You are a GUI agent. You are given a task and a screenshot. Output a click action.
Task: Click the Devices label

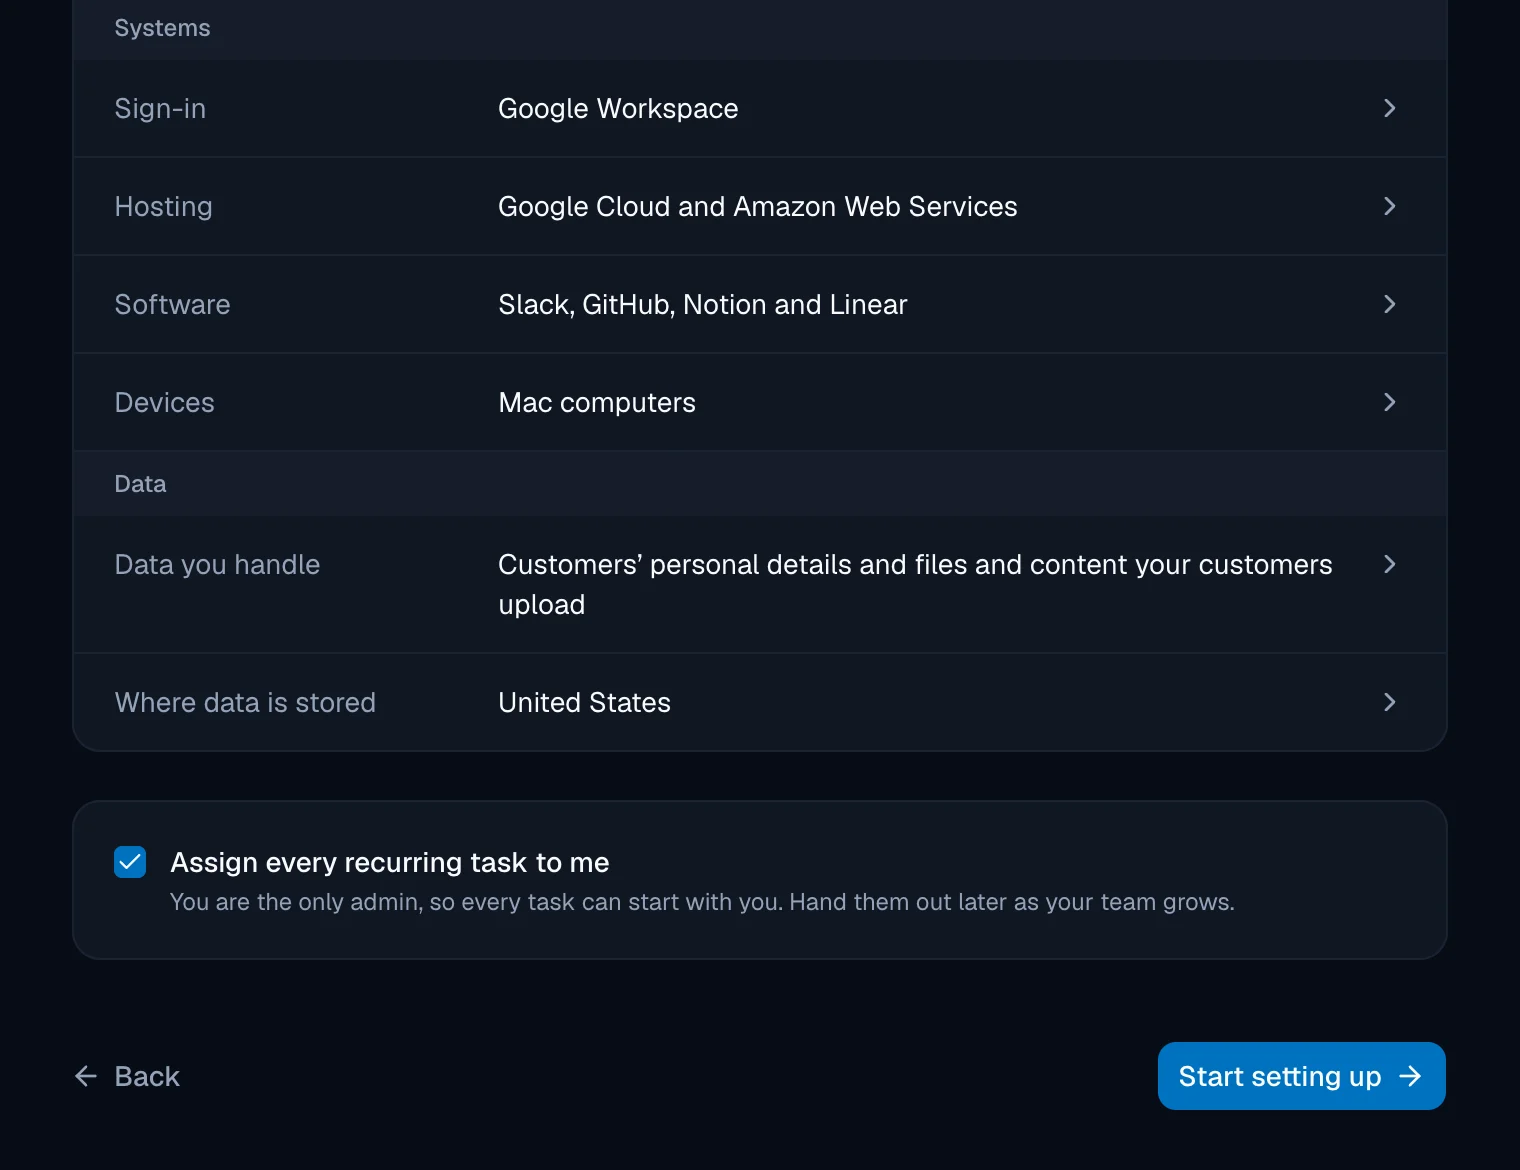164,402
